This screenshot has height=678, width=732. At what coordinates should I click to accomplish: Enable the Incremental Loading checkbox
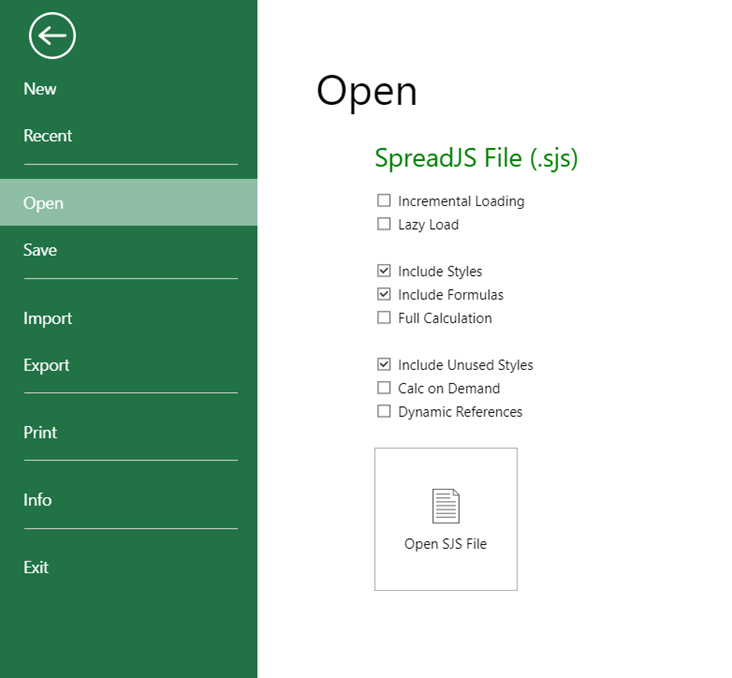pyautogui.click(x=384, y=201)
